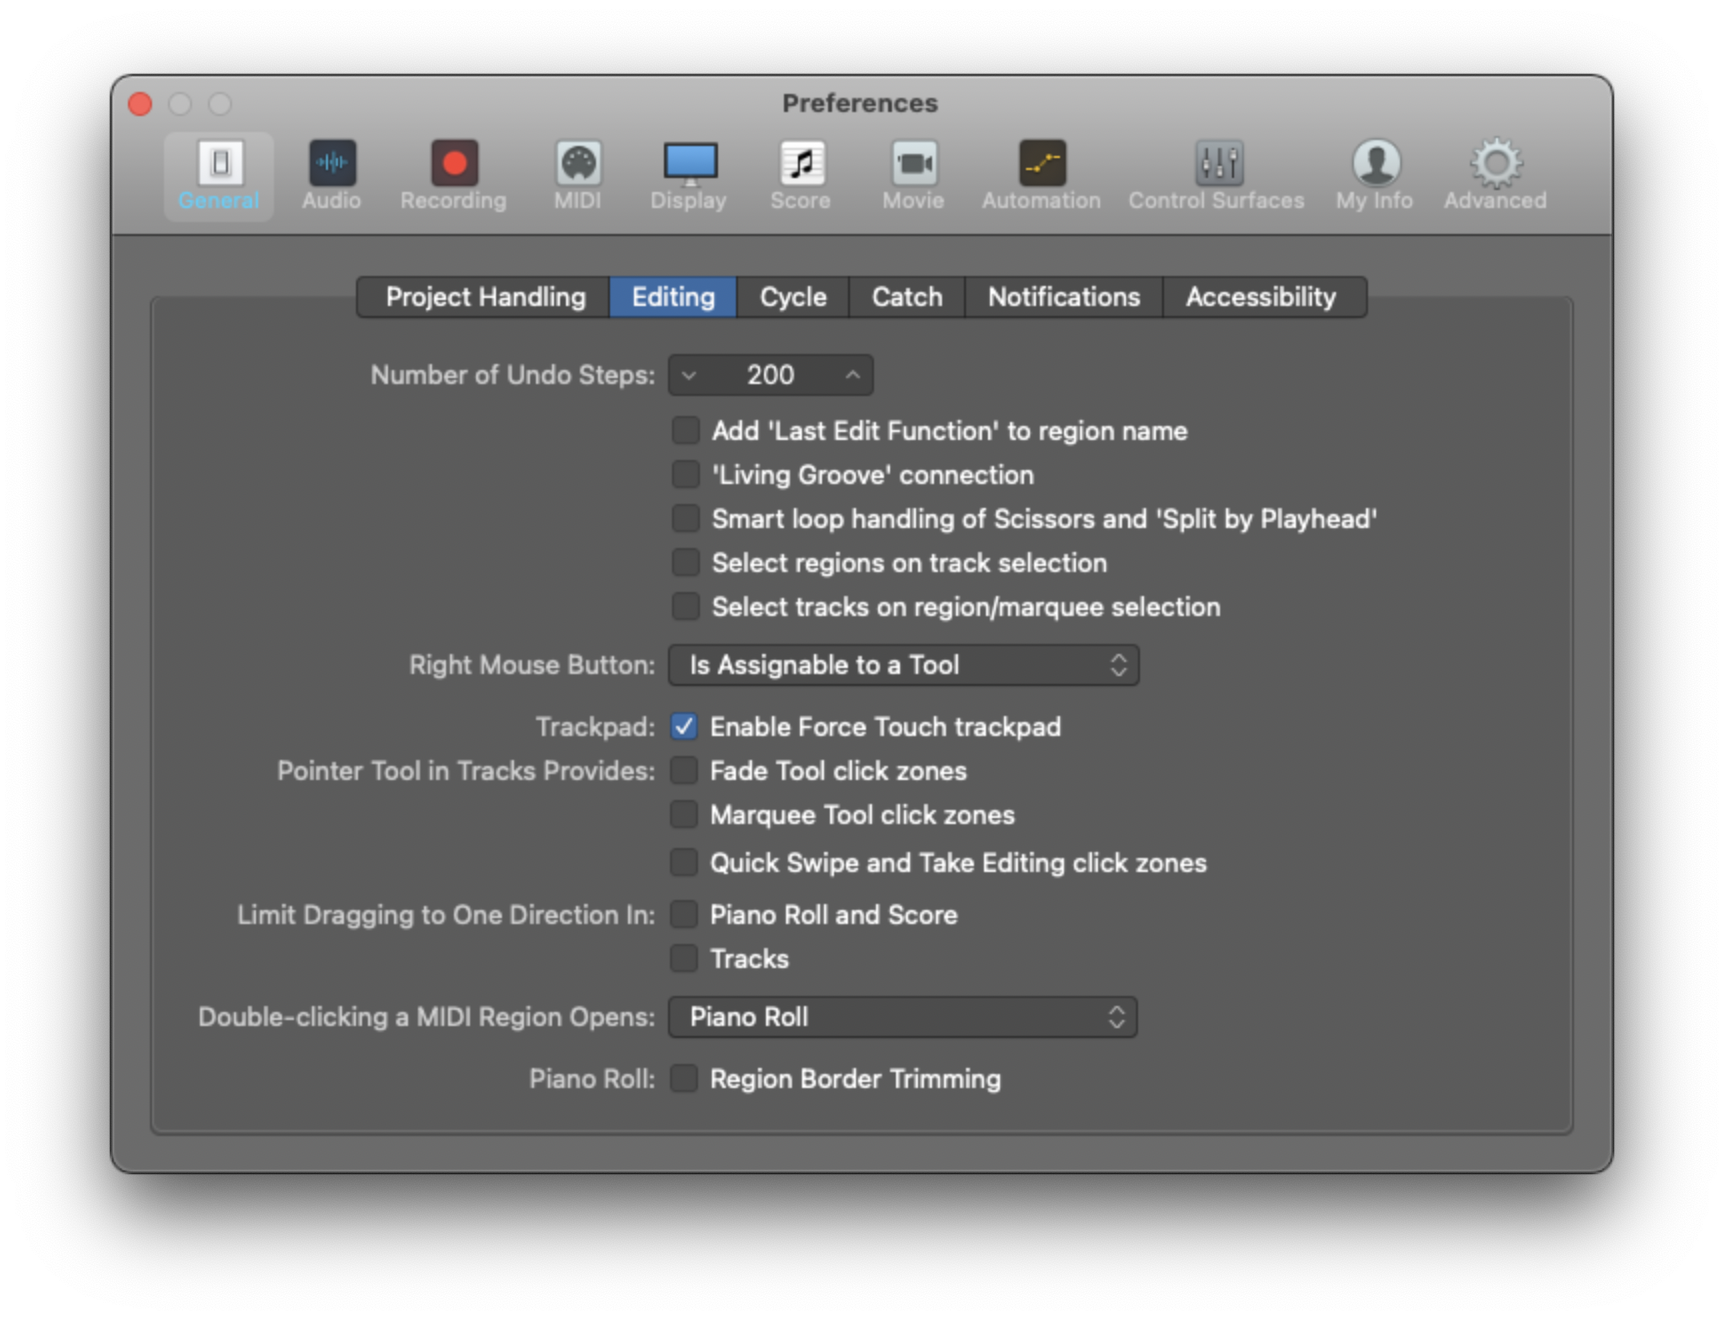The image size is (1724, 1320).
Task: Enable Select regions on track selection
Action: coord(685,563)
